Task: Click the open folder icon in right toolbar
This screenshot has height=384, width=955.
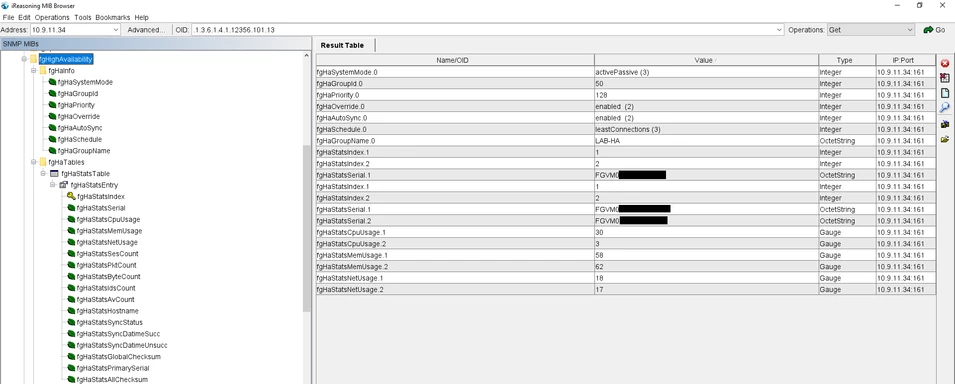Action: (x=945, y=139)
